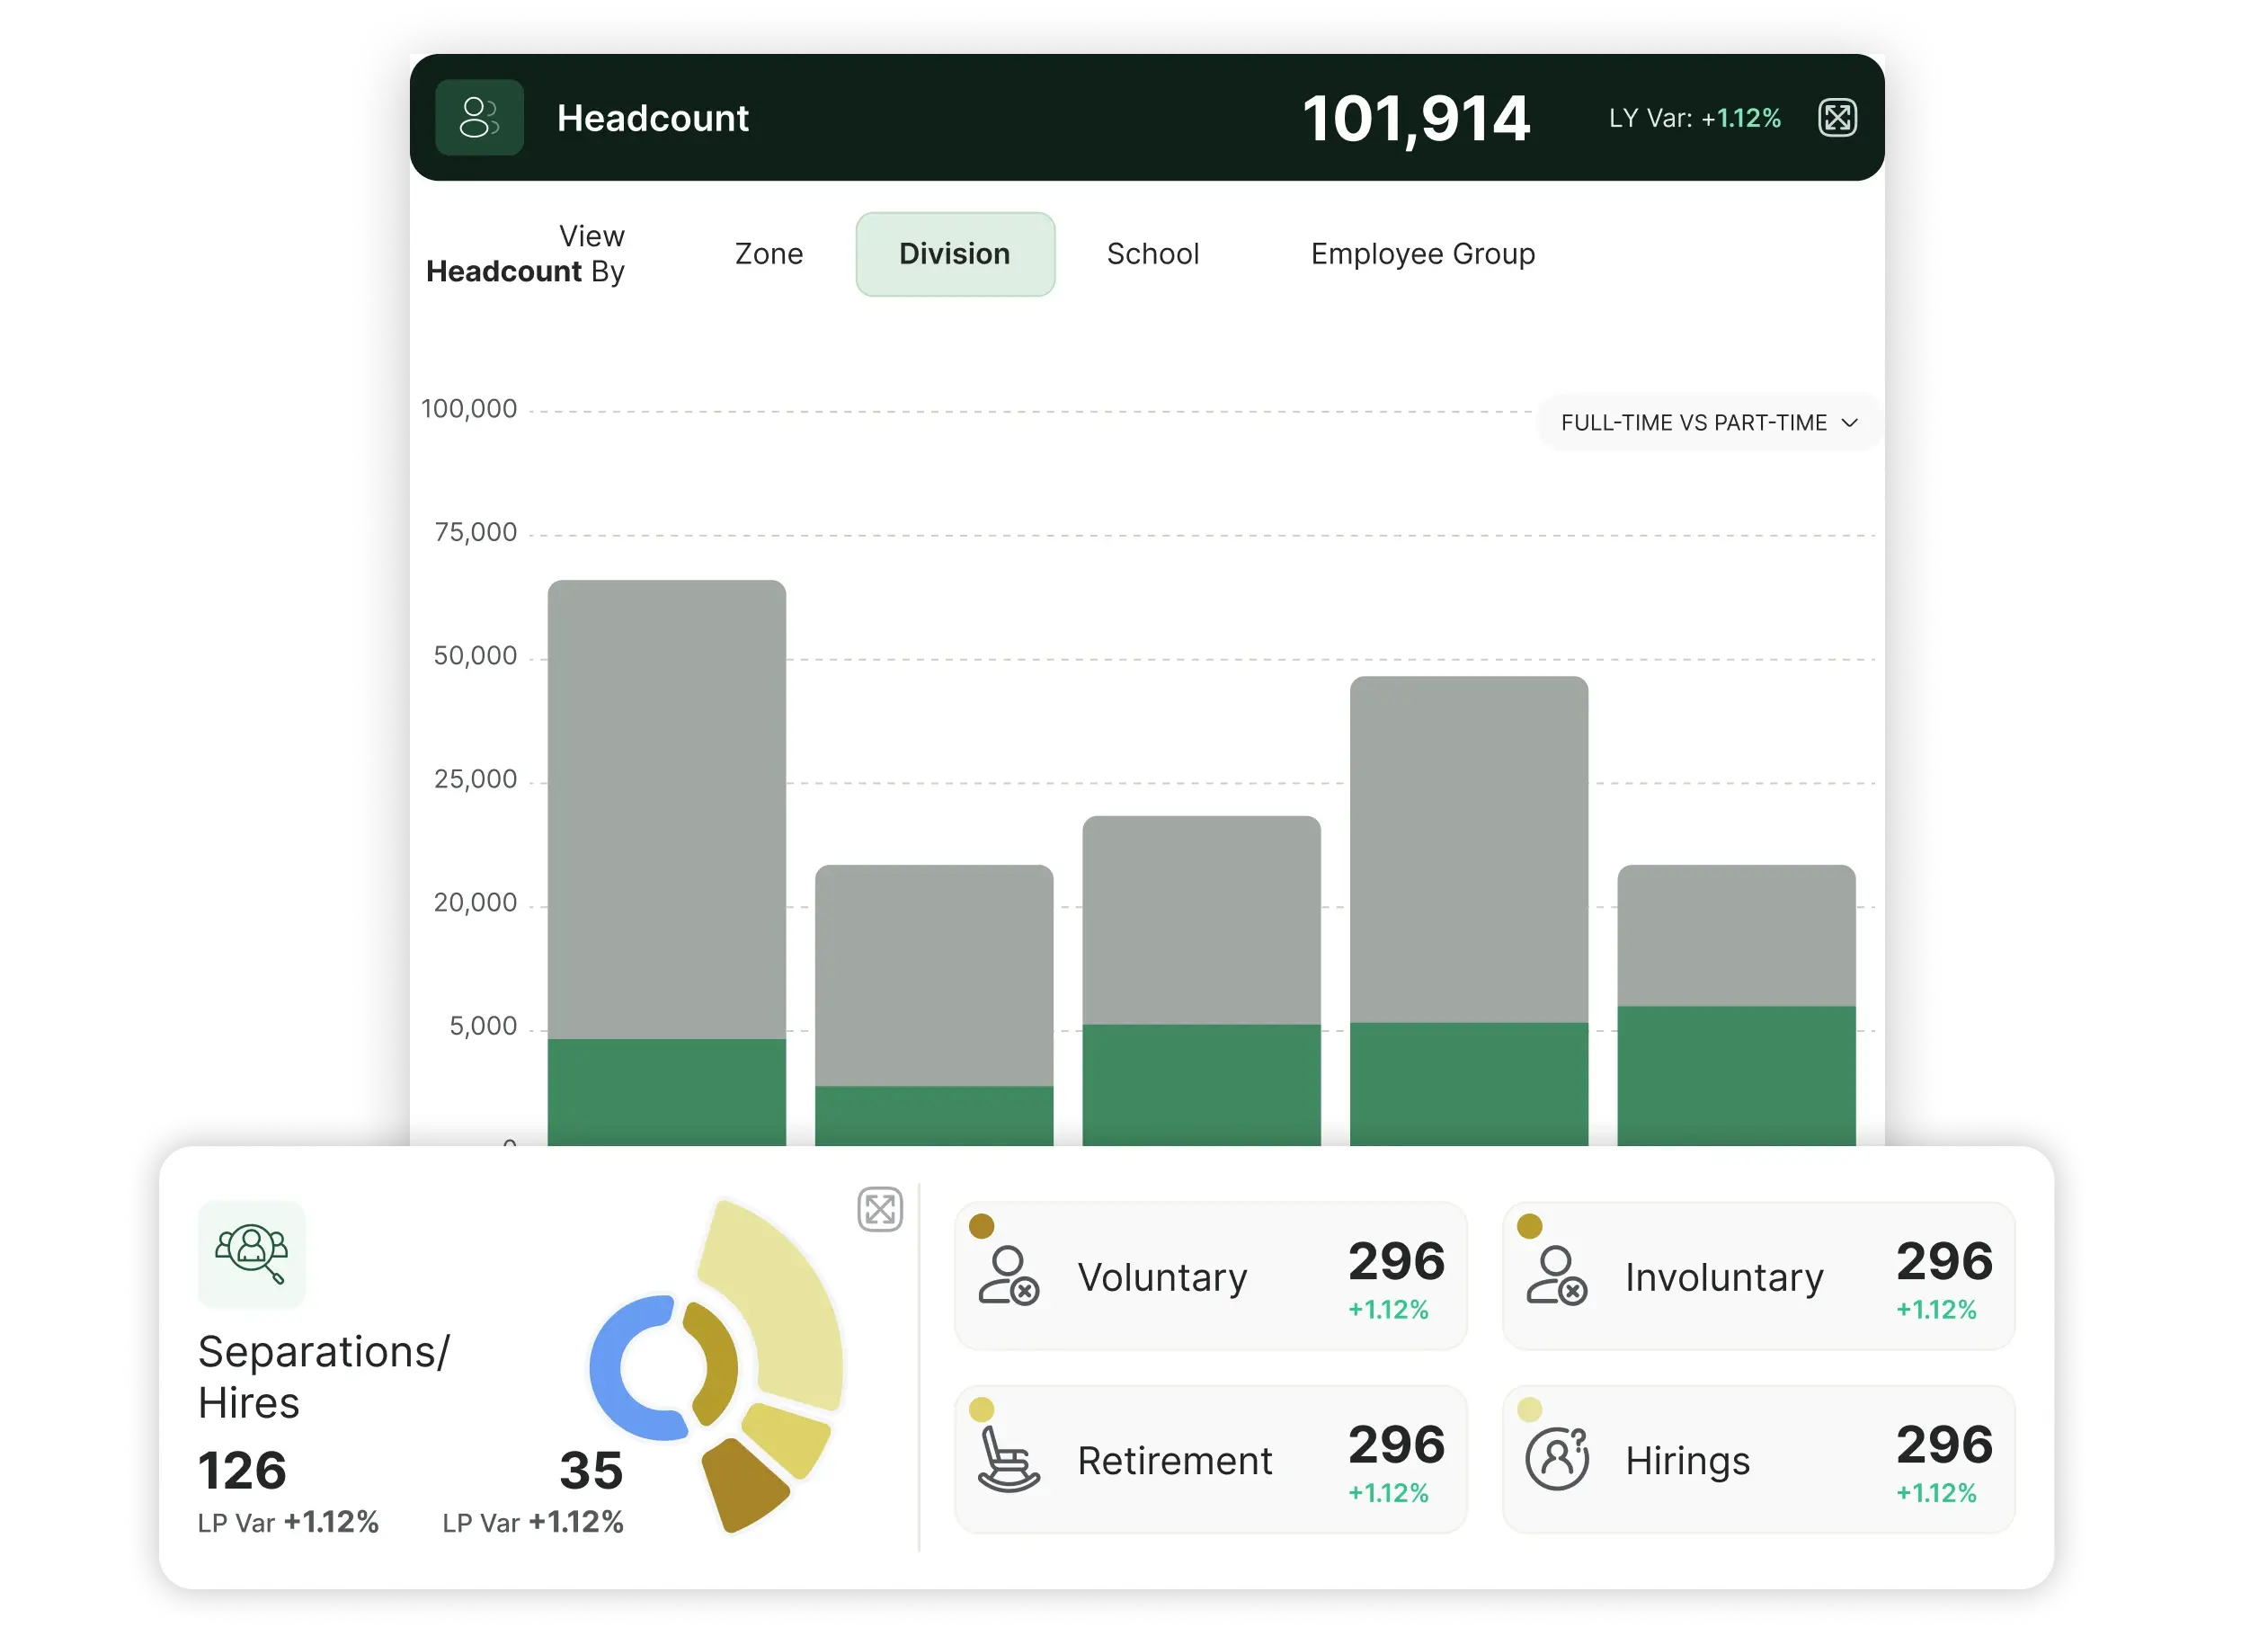Open Full-Time vs Part-Time dropdown
Viewport: 2268px width, 1645px height.
[1694, 423]
